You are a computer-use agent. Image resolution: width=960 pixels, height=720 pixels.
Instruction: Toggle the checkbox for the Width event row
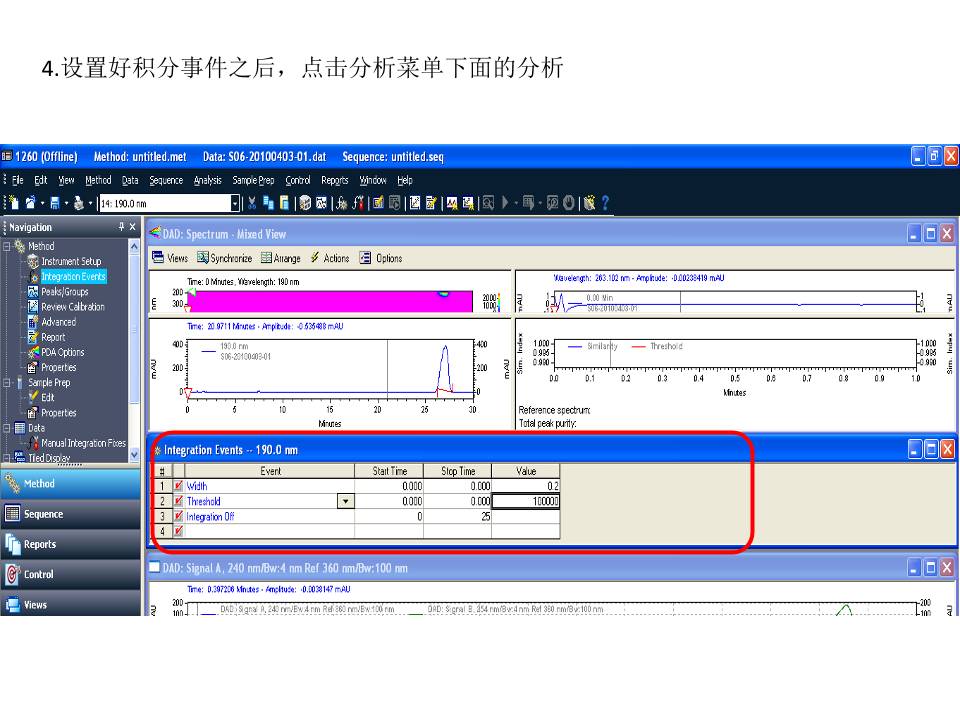[x=178, y=486]
